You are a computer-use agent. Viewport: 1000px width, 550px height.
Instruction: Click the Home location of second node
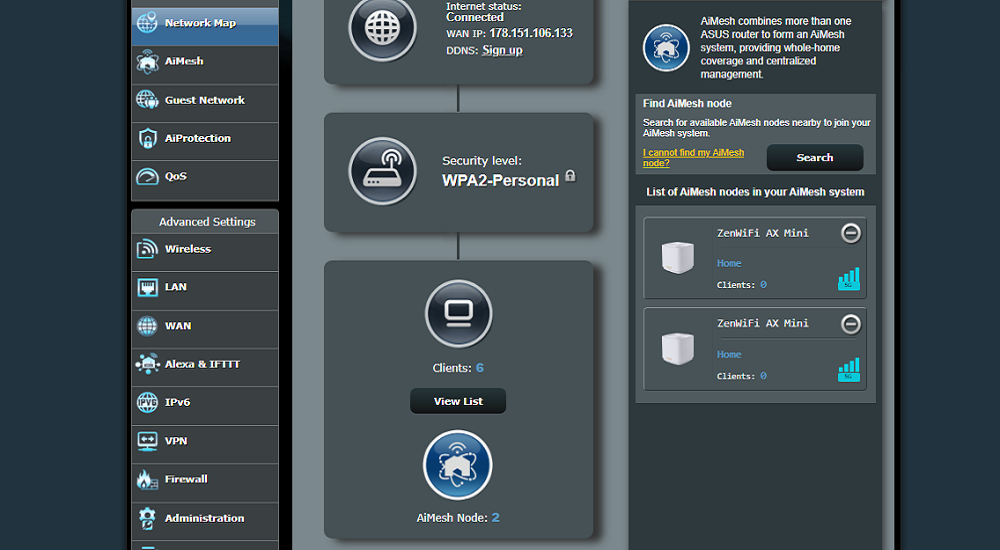click(729, 355)
